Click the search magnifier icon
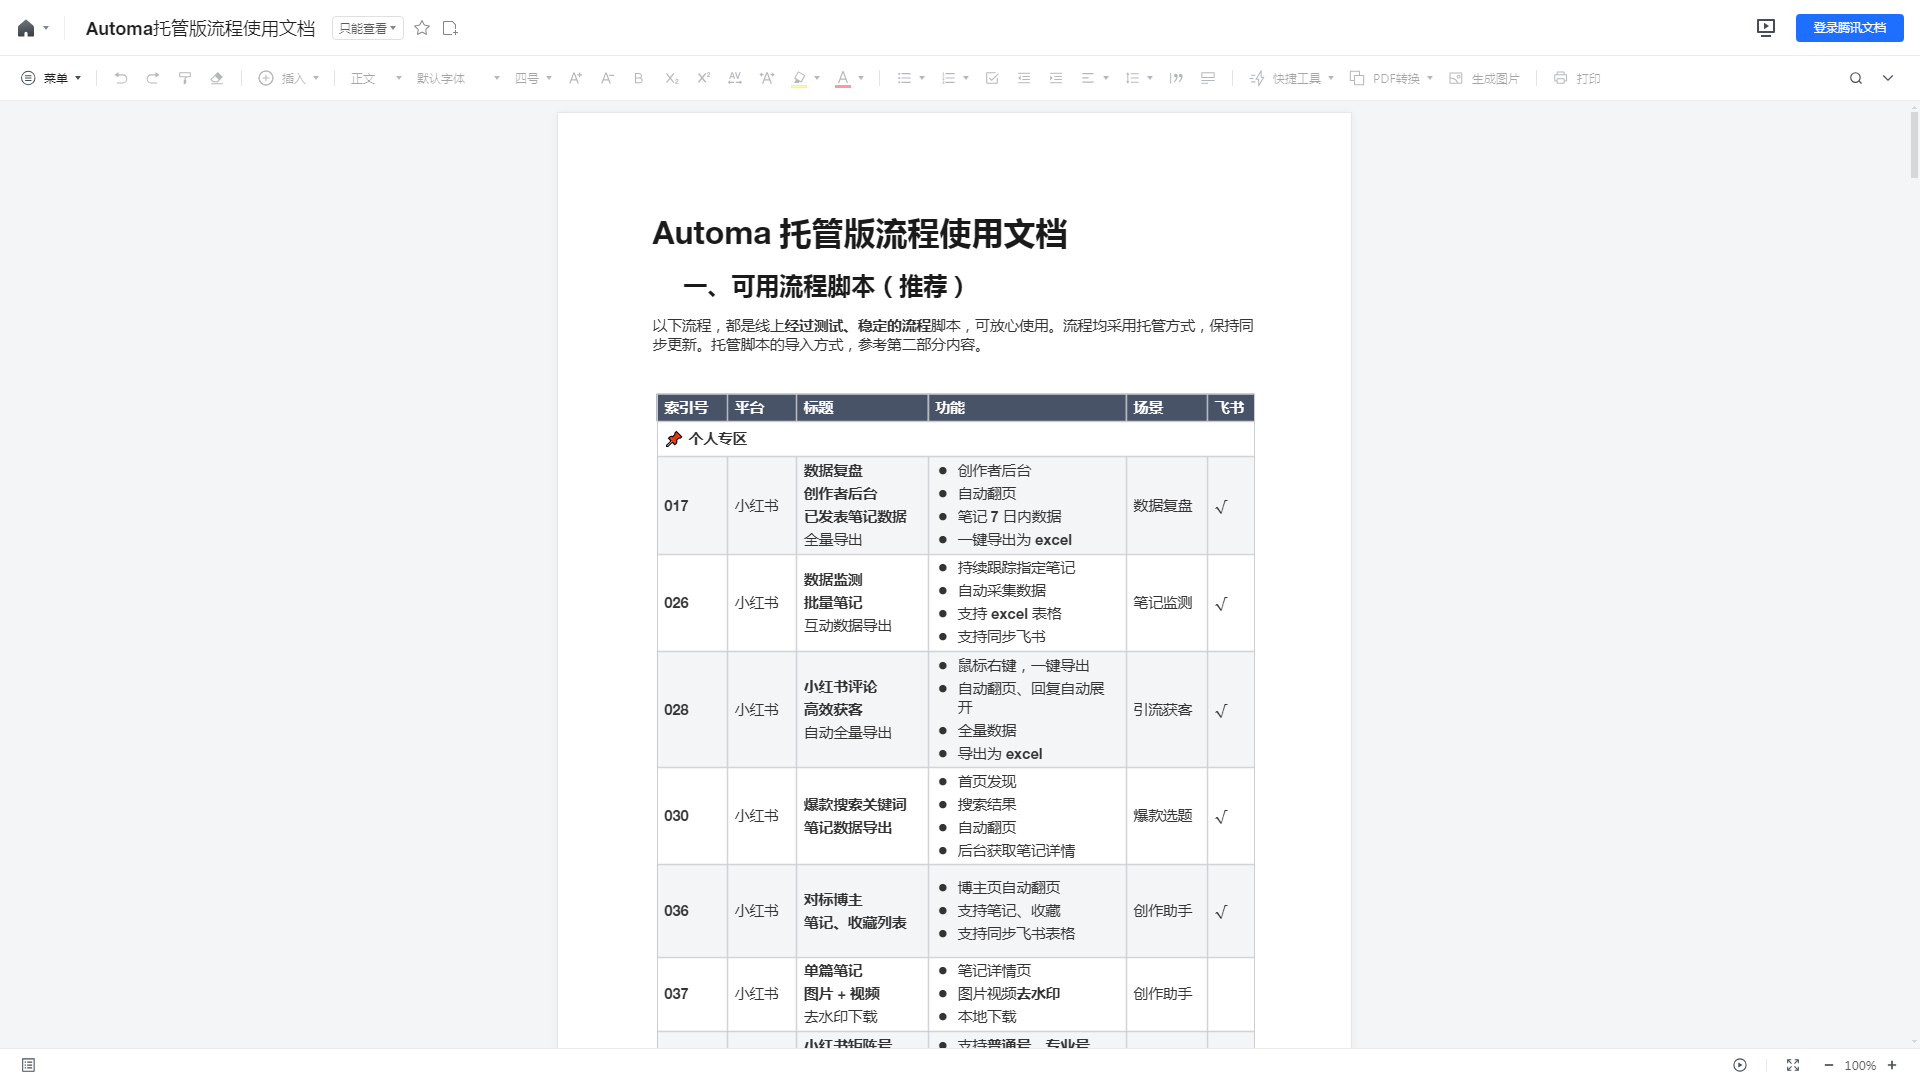 [x=1856, y=78]
